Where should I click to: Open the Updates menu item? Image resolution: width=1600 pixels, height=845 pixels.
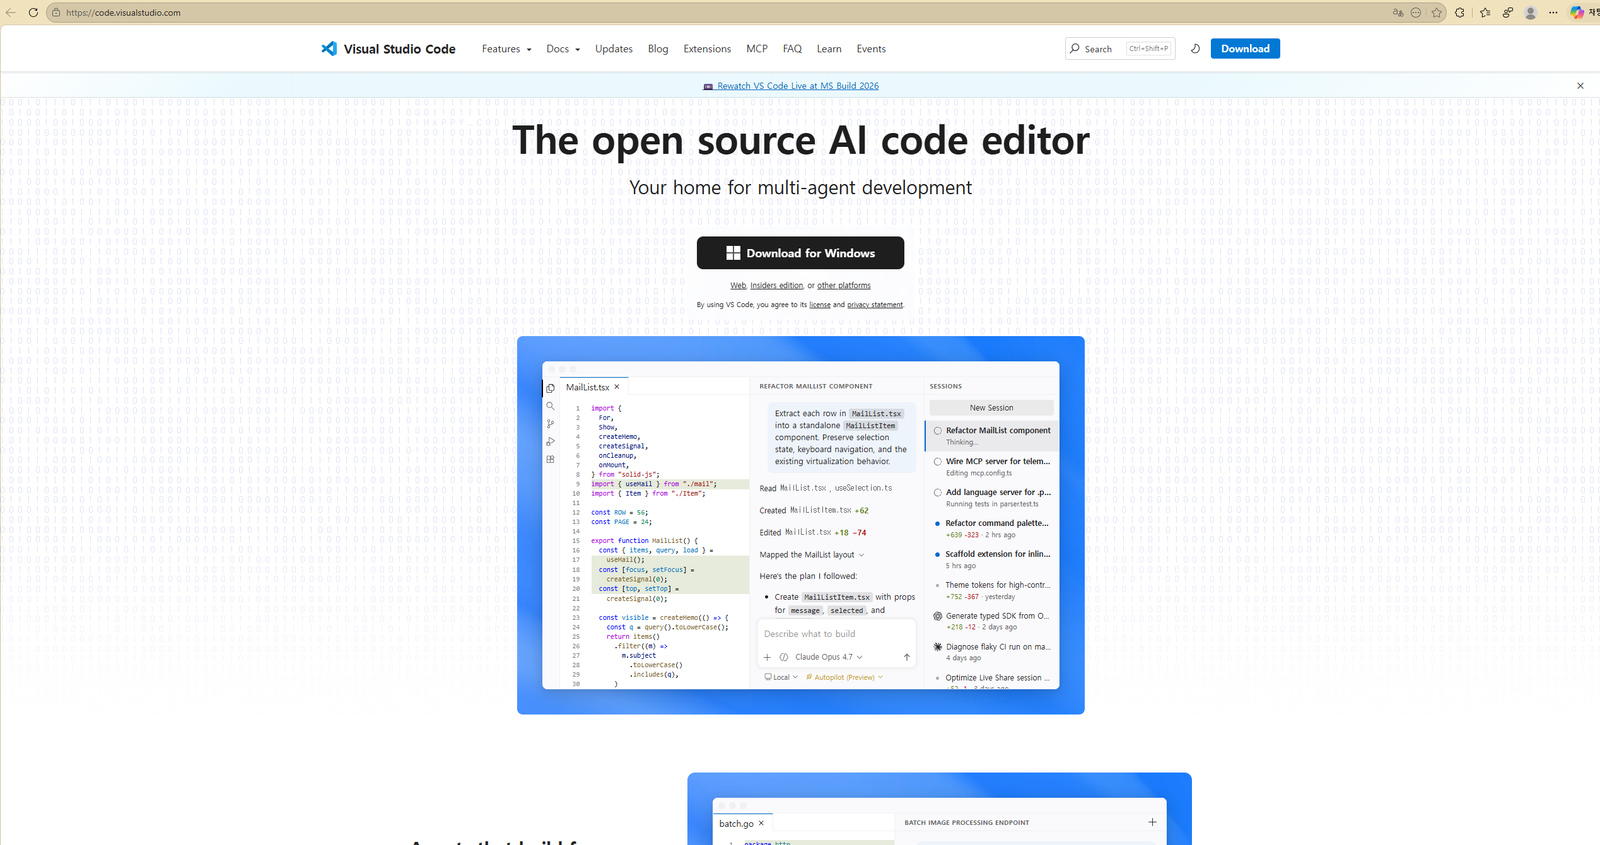click(x=614, y=49)
